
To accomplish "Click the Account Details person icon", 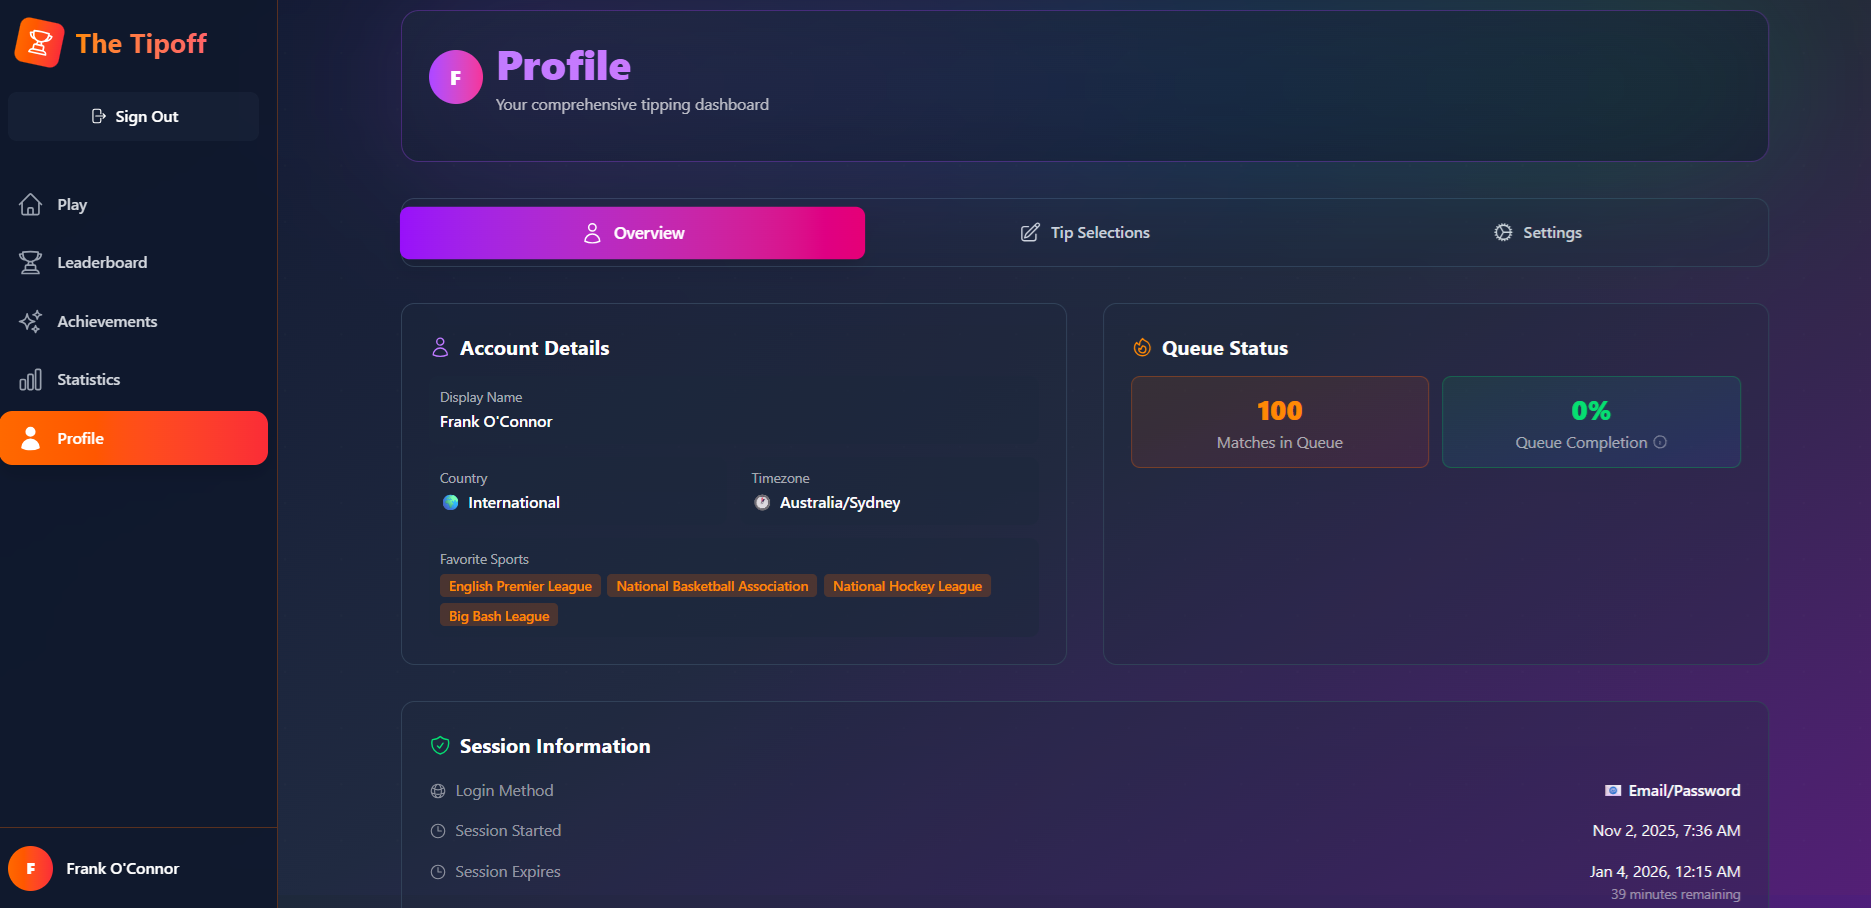I will pos(440,348).
